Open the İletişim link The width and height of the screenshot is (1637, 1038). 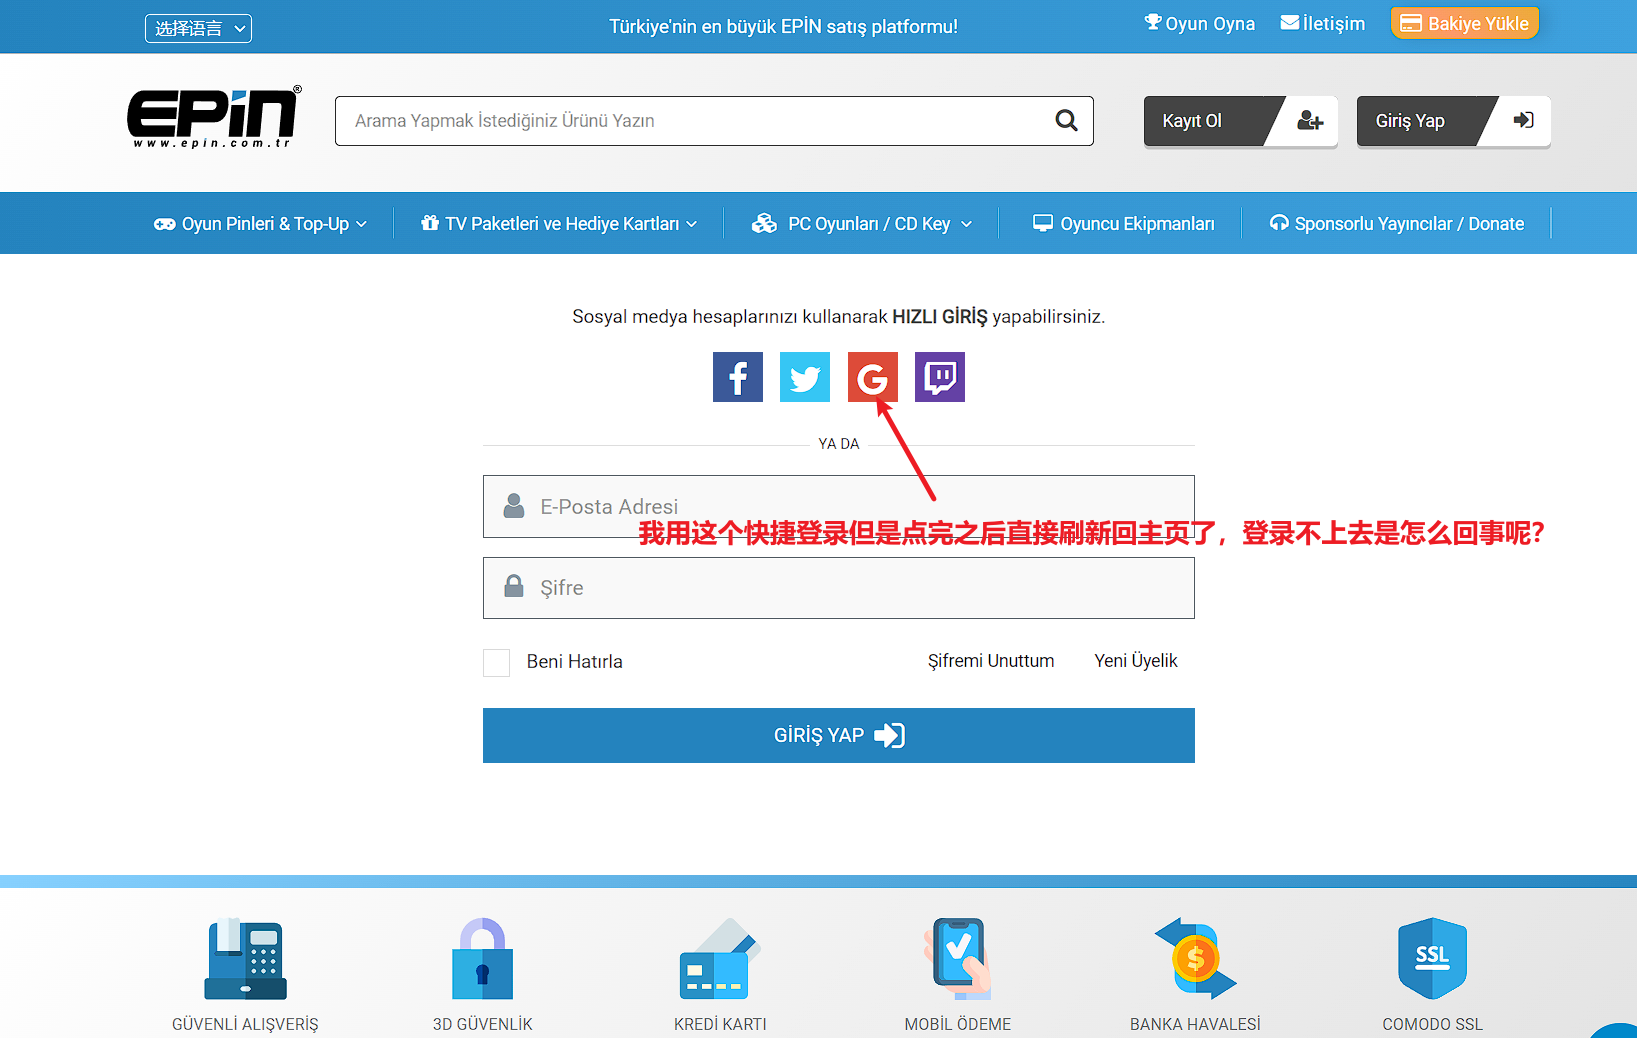(1323, 24)
